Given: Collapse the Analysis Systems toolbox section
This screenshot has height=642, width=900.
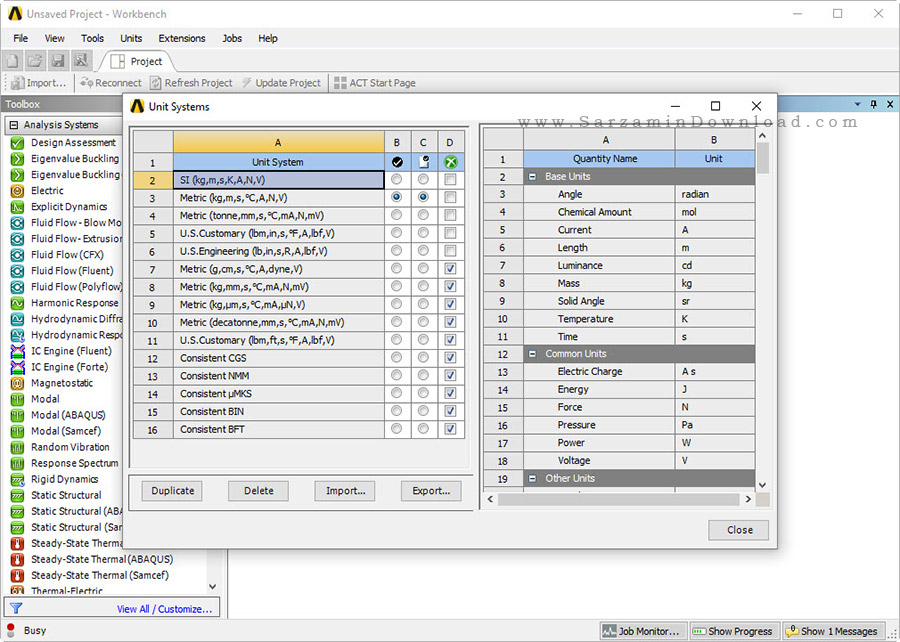Looking at the screenshot, I should coord(14,125).
